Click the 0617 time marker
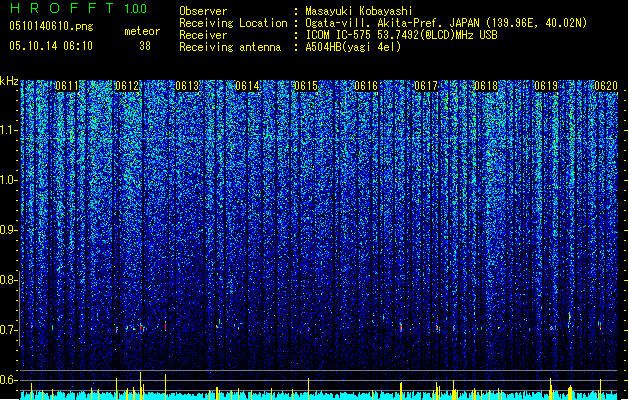Image resolution: width=629 pixels, height=400 pixels. point(426,86)
